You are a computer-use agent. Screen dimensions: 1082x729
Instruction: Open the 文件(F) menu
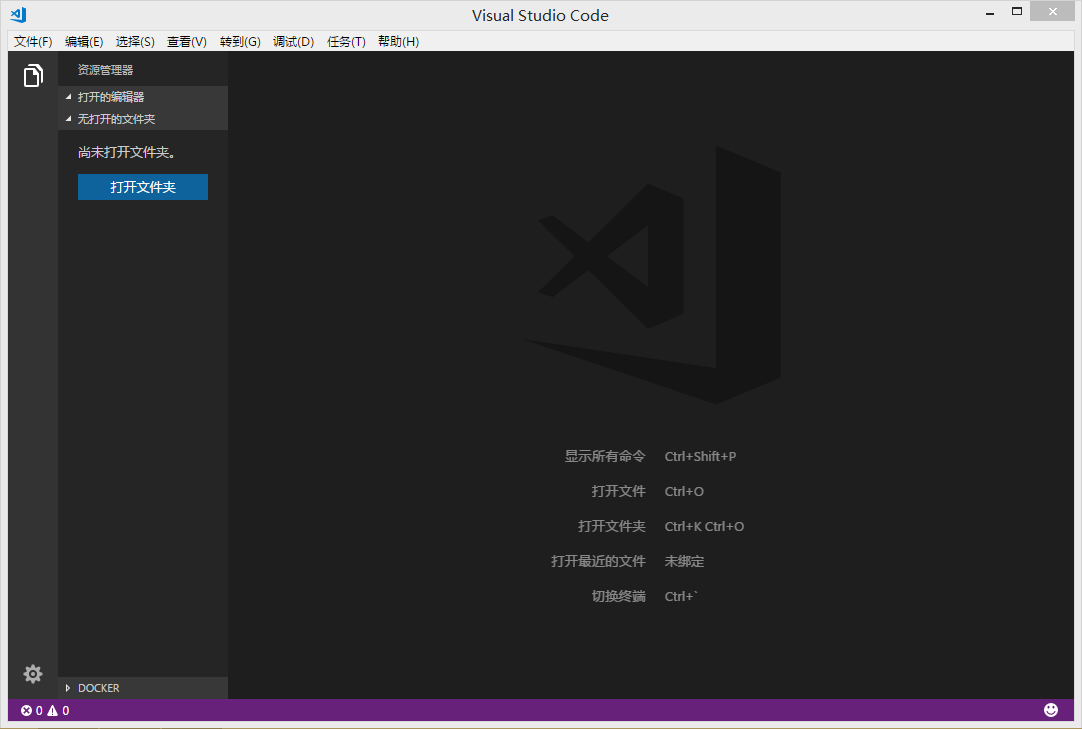(x=33, y=41)
